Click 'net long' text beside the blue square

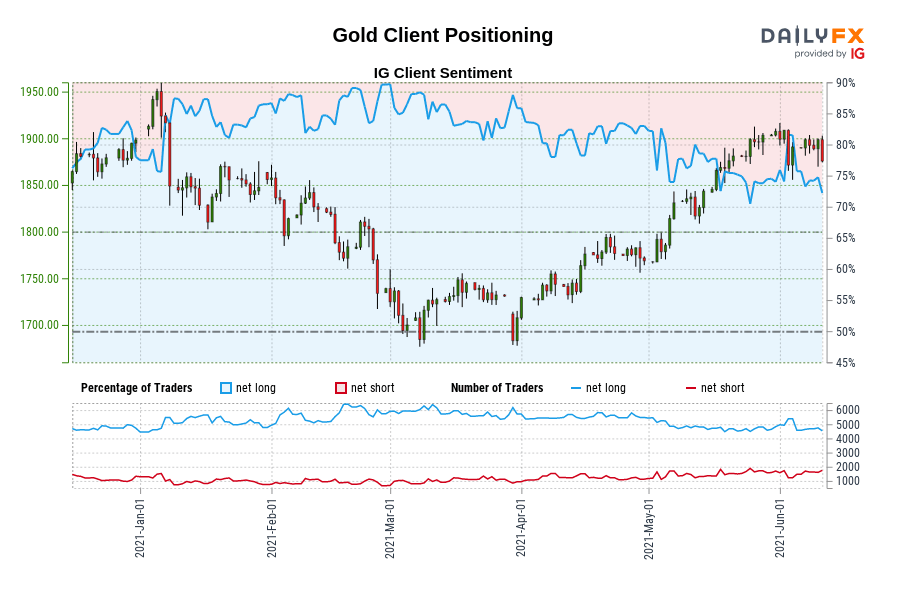[x=256, y=388]
